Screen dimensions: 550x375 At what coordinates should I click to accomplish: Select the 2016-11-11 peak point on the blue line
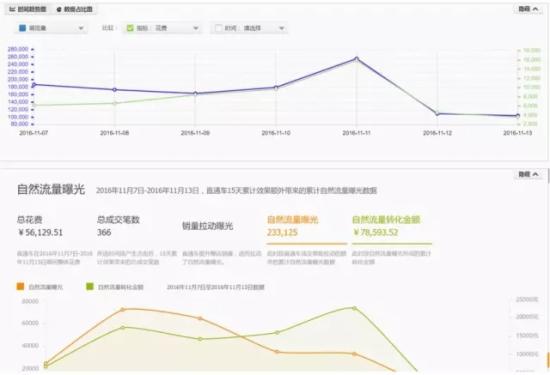(x=356, y=59)
